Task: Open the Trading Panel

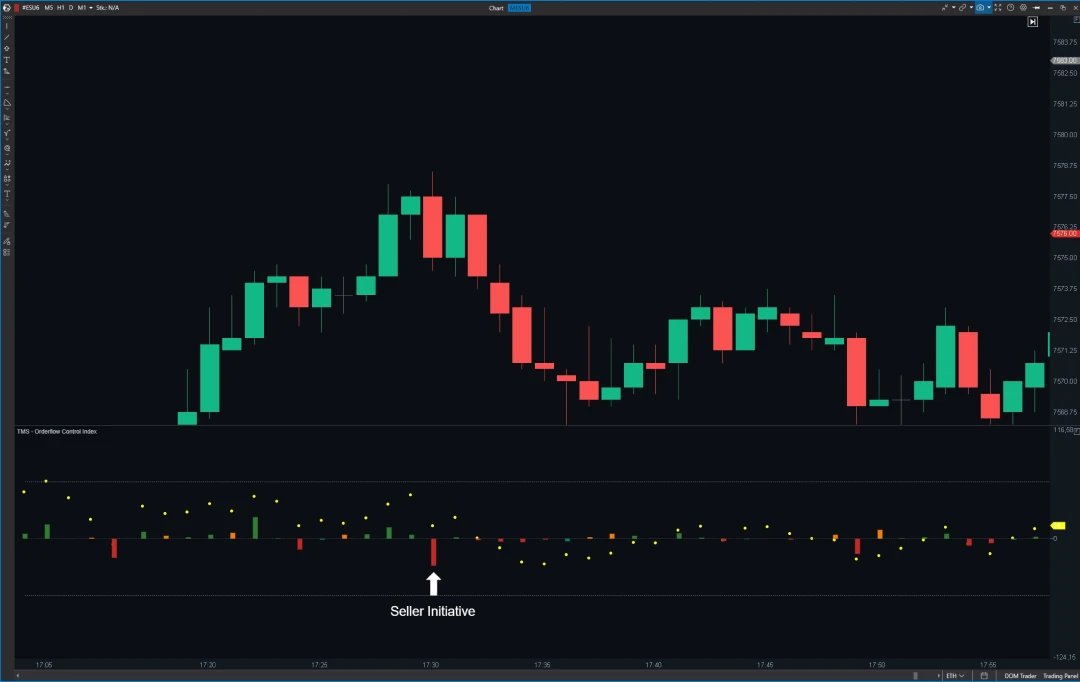Action: click(1061, 676)
